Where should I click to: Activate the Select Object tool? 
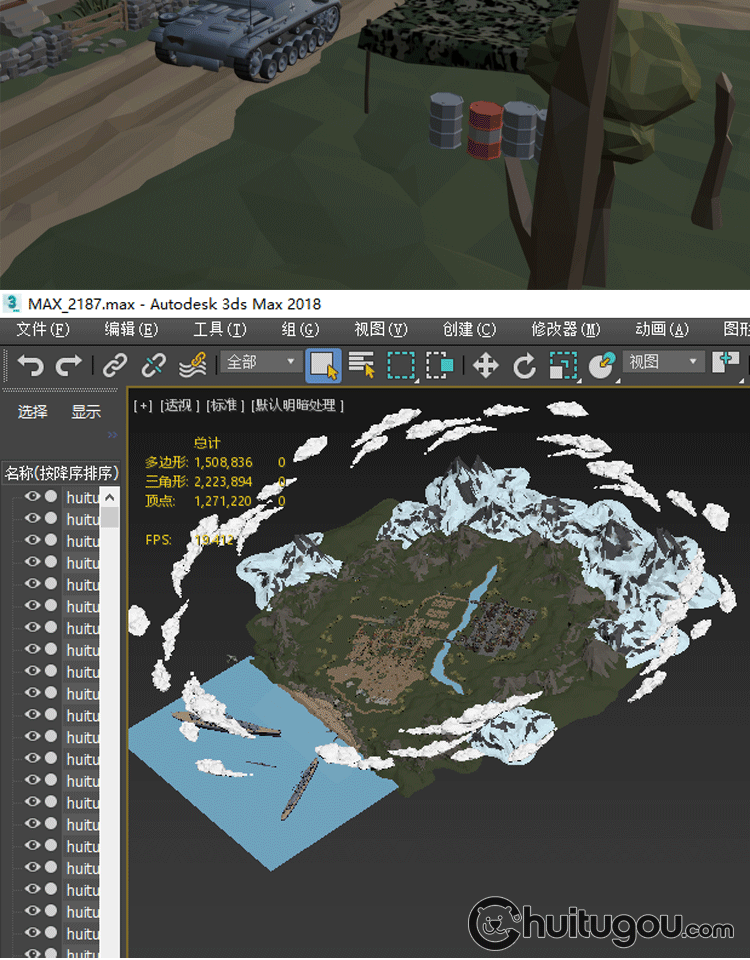point(323,365)
